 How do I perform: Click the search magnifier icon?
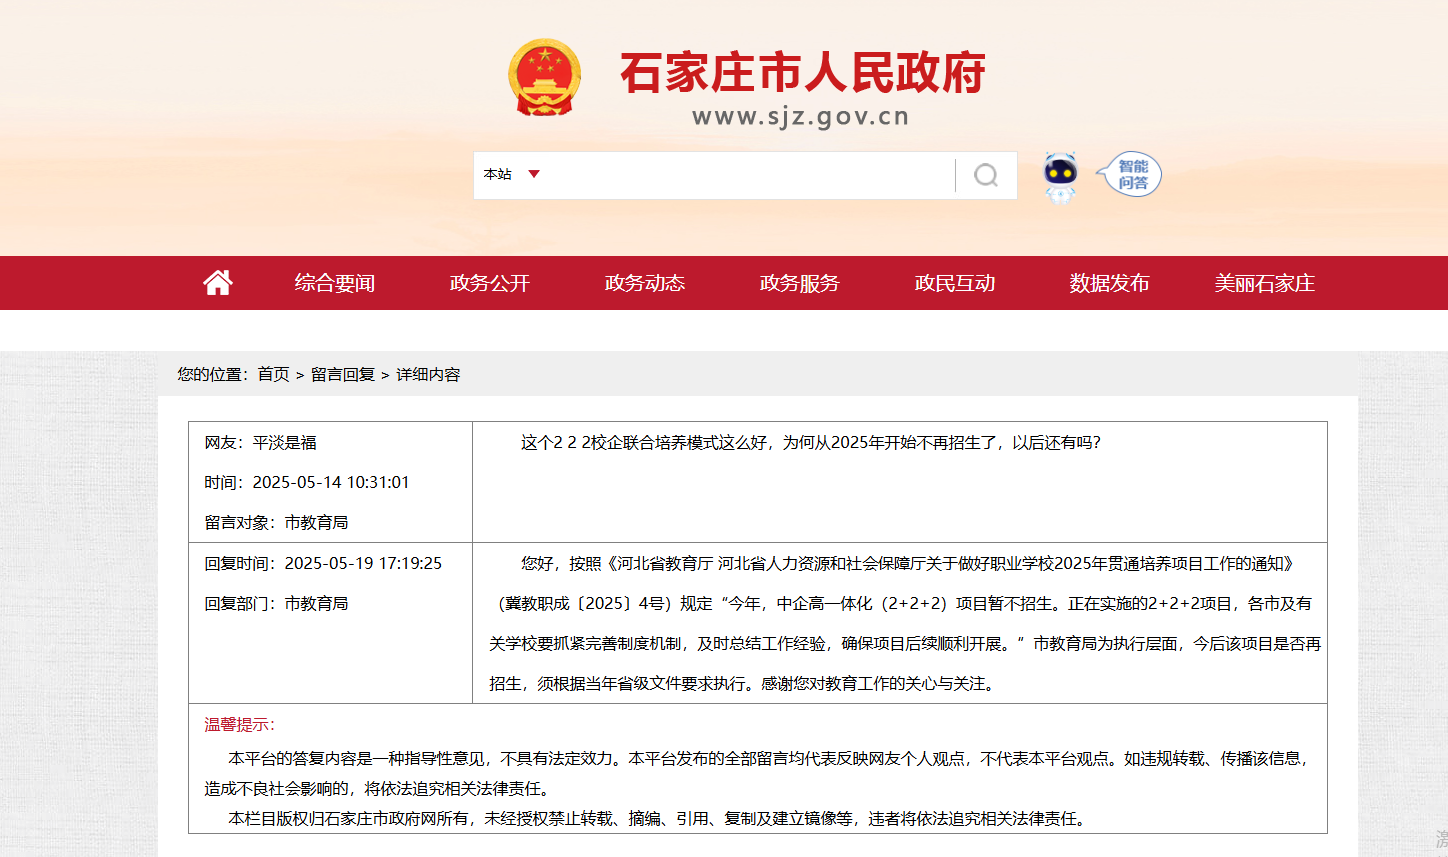(987, 175)
